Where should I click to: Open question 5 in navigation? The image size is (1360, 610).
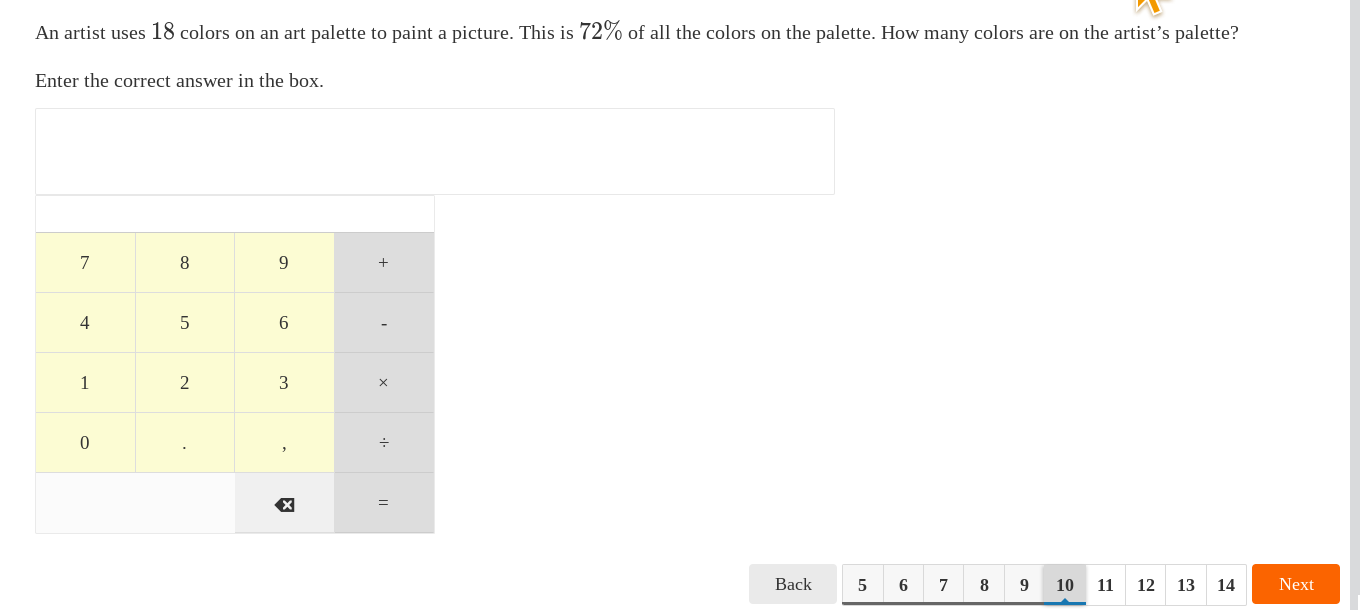(x=862, y=585)
